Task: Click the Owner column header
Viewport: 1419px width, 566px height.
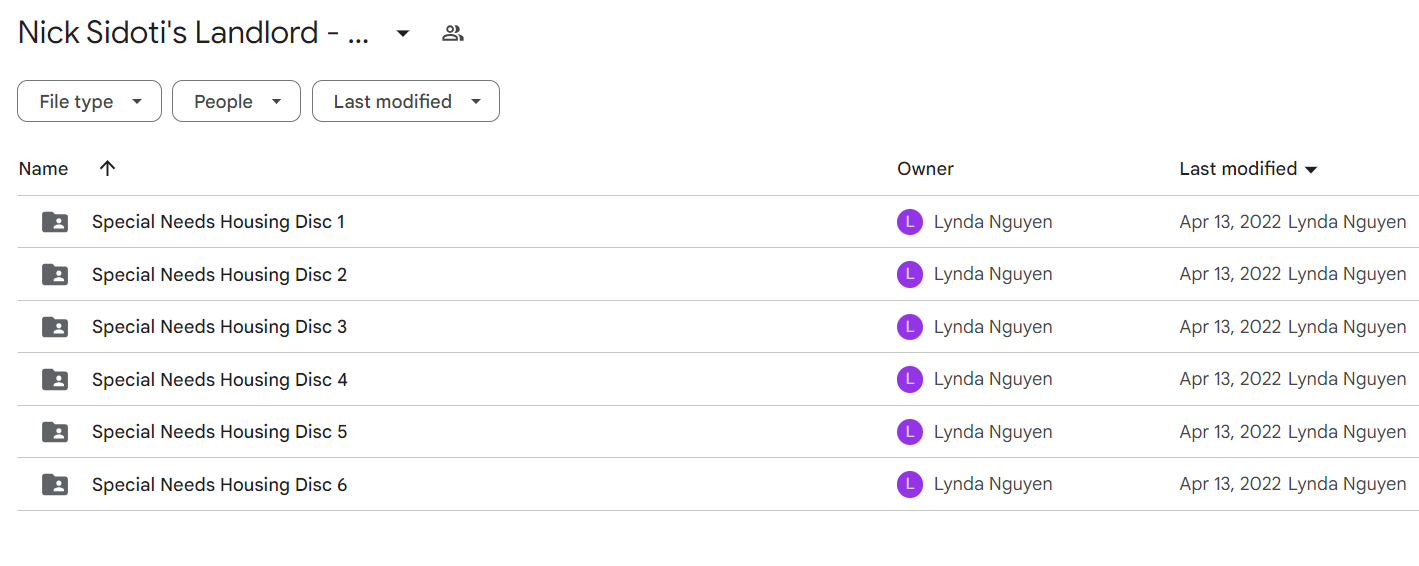Action: (x=926, y=169)
